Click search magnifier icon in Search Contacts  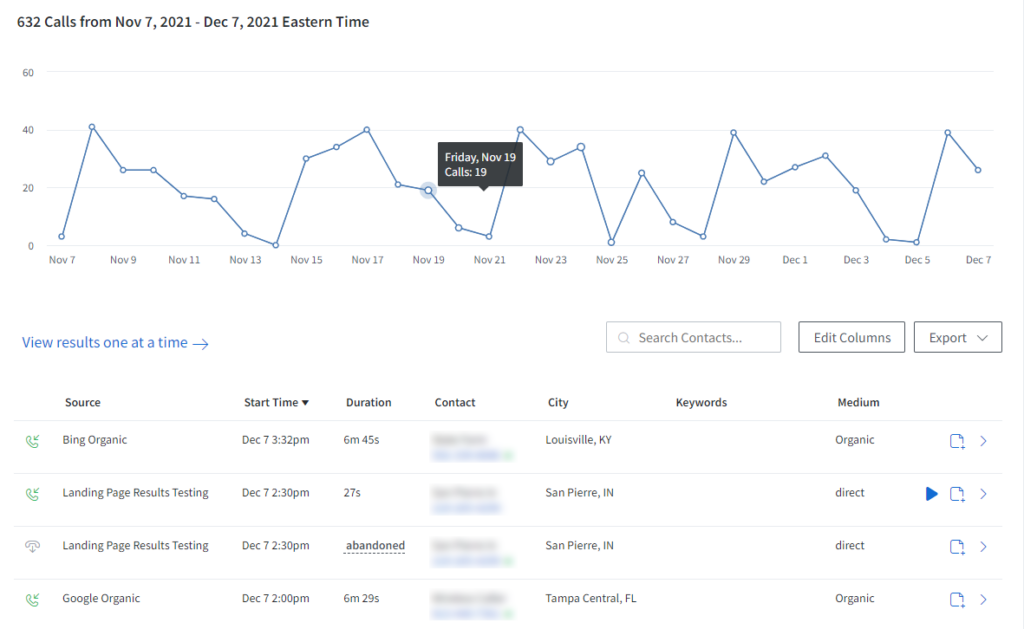(624, 338)
